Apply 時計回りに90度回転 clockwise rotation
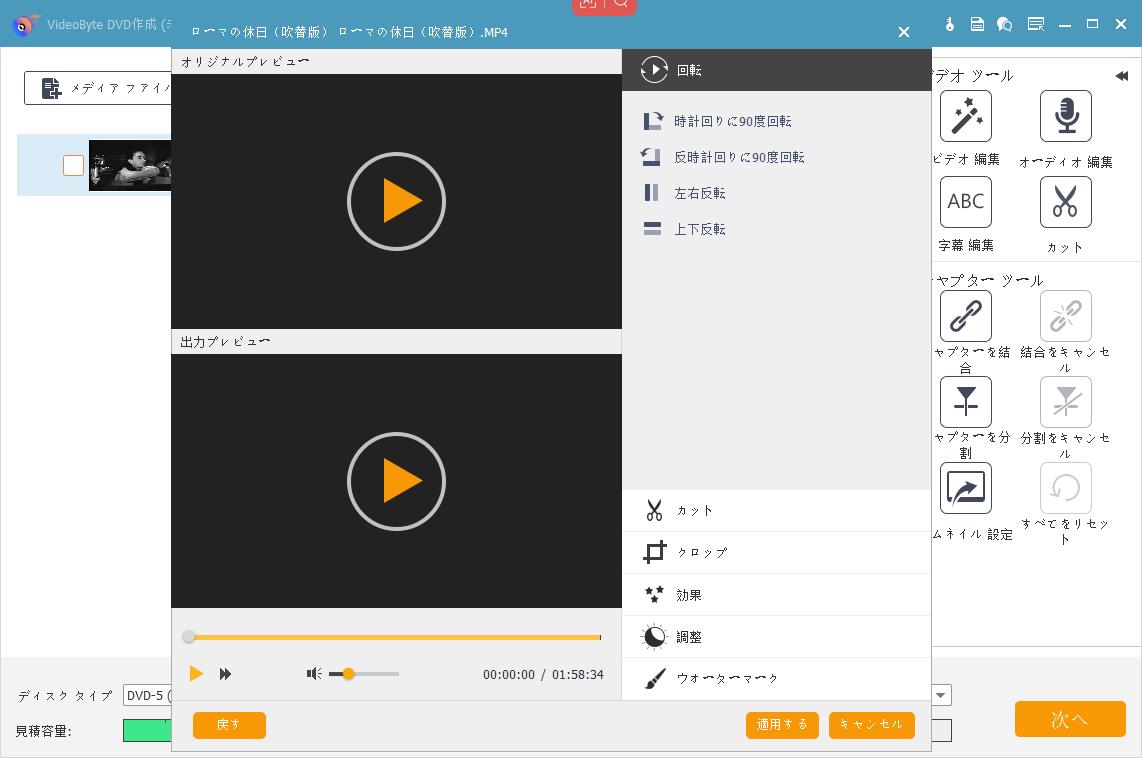The height and width of the screenshot is (758, 1142). tap(733, 121)
